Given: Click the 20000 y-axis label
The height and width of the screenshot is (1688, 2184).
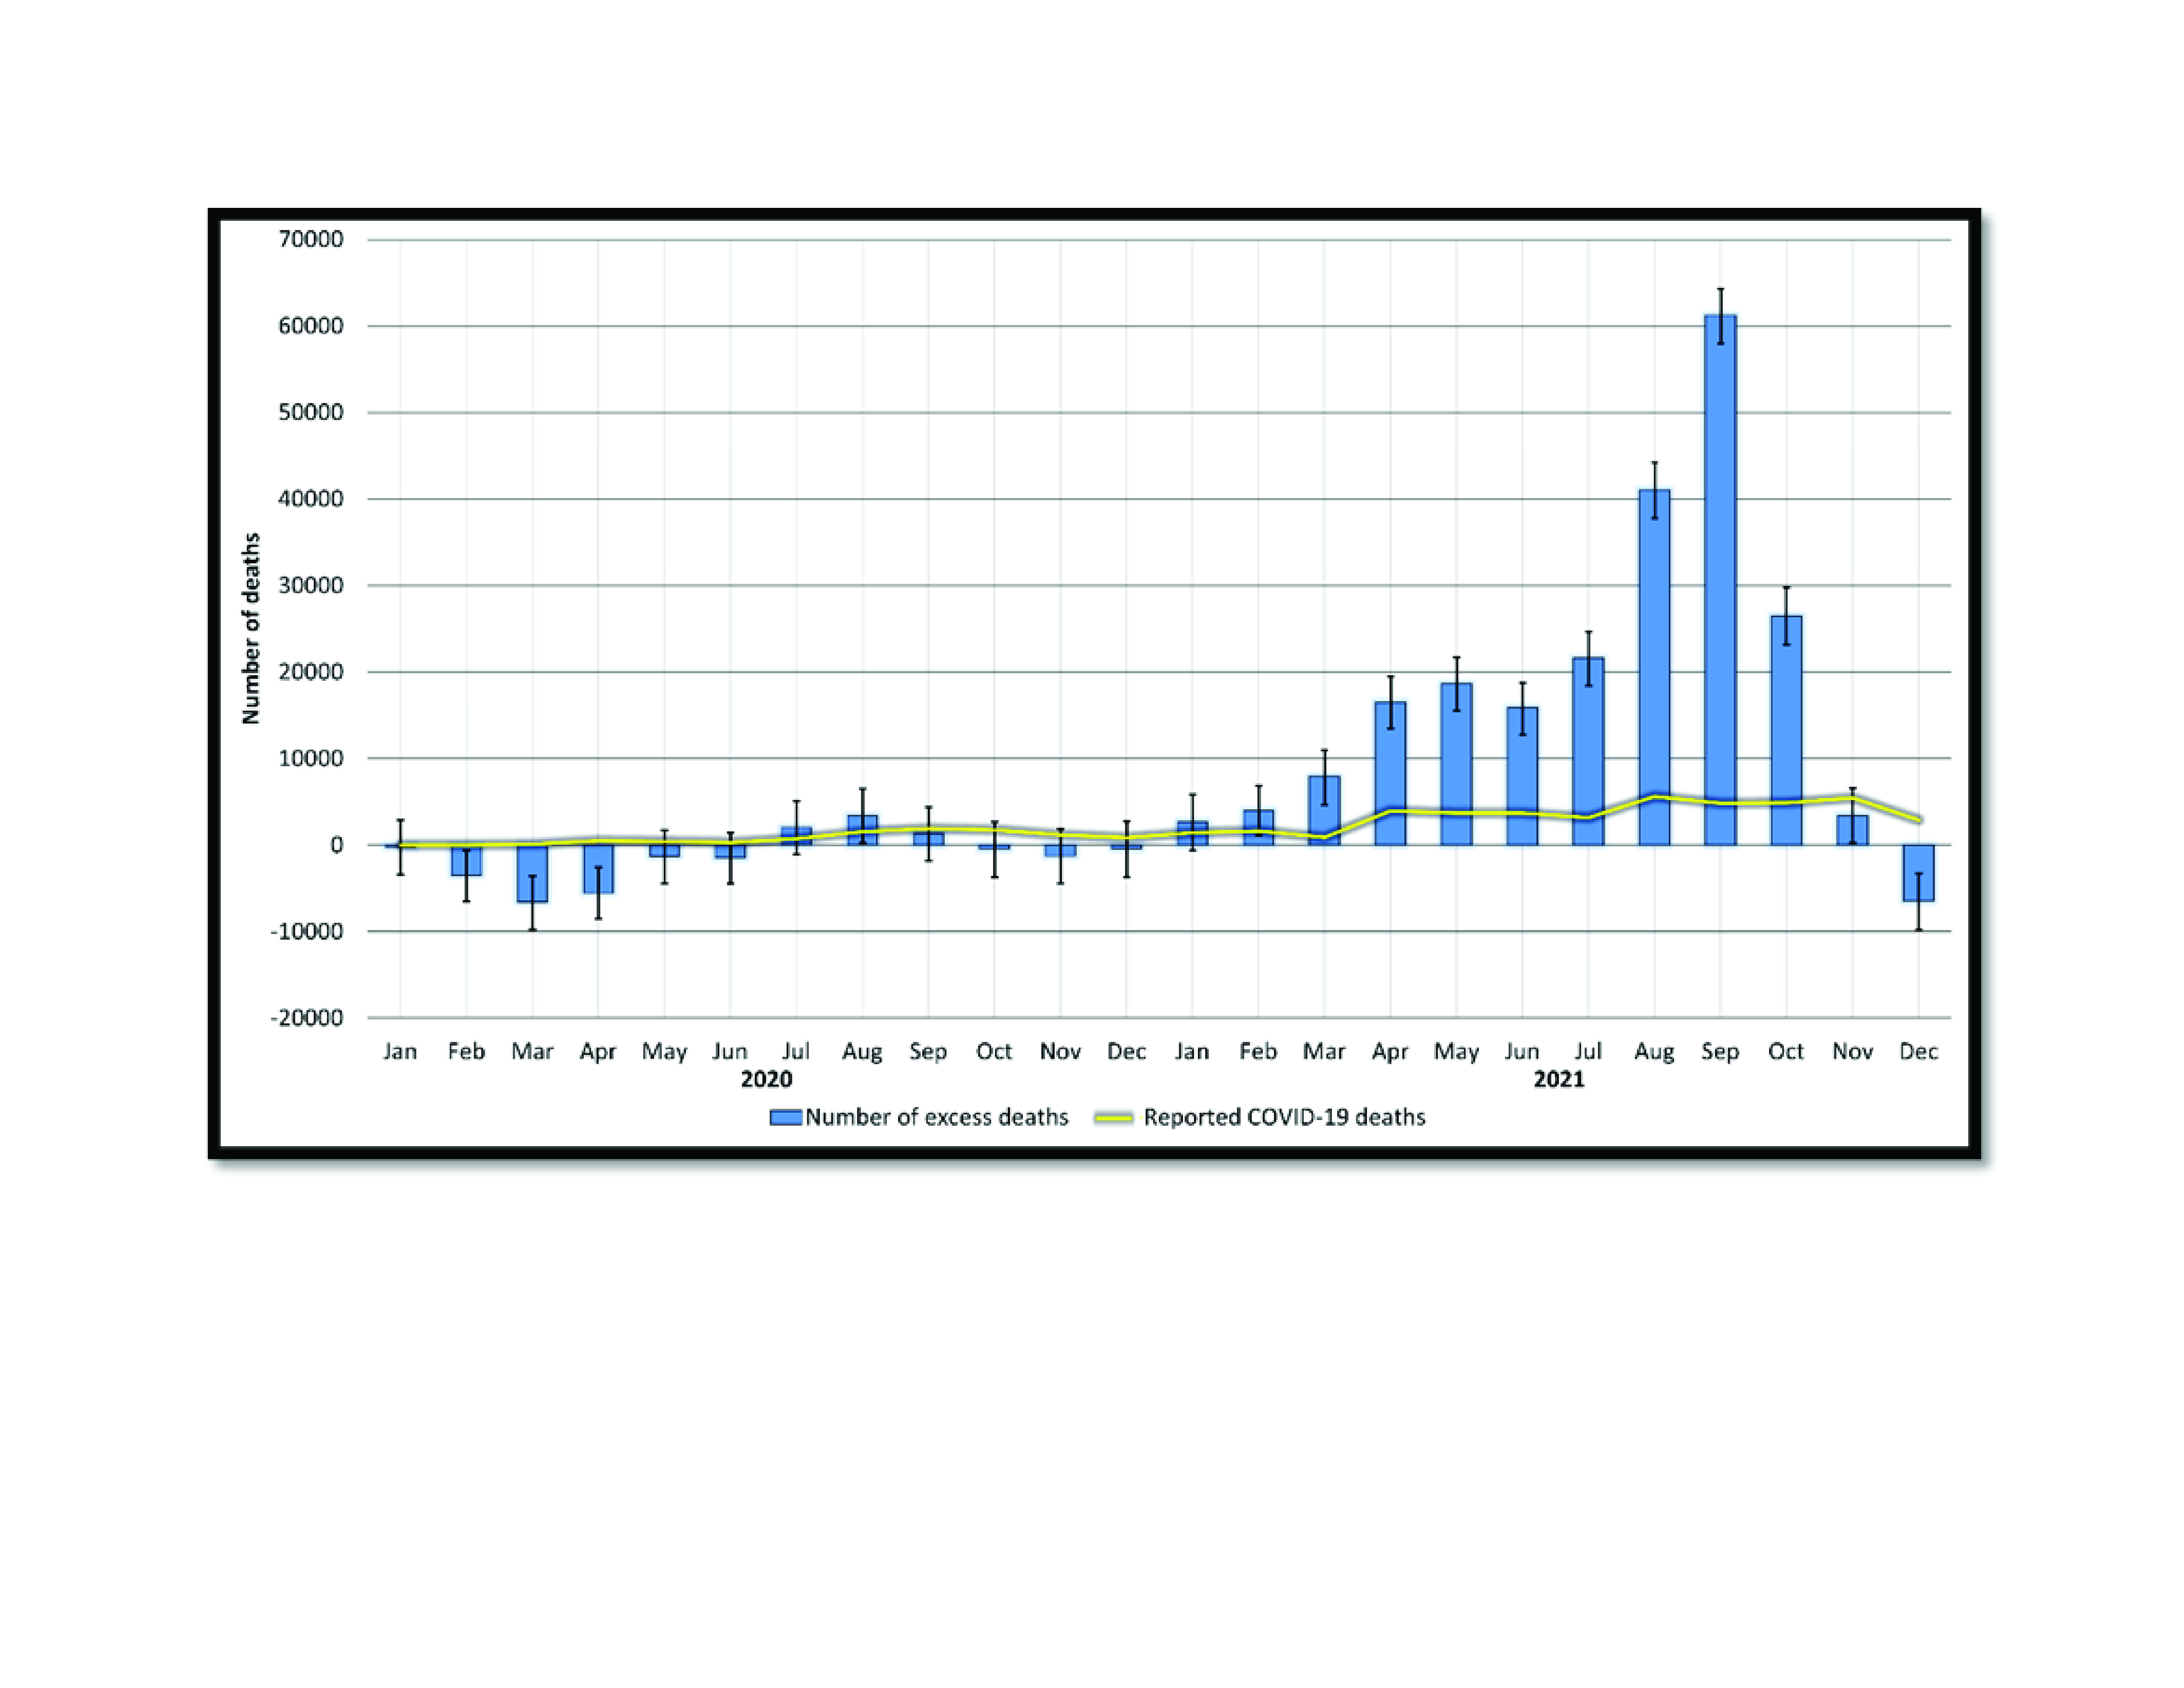Looking at the screenshot, I should [x=311, y=672].
